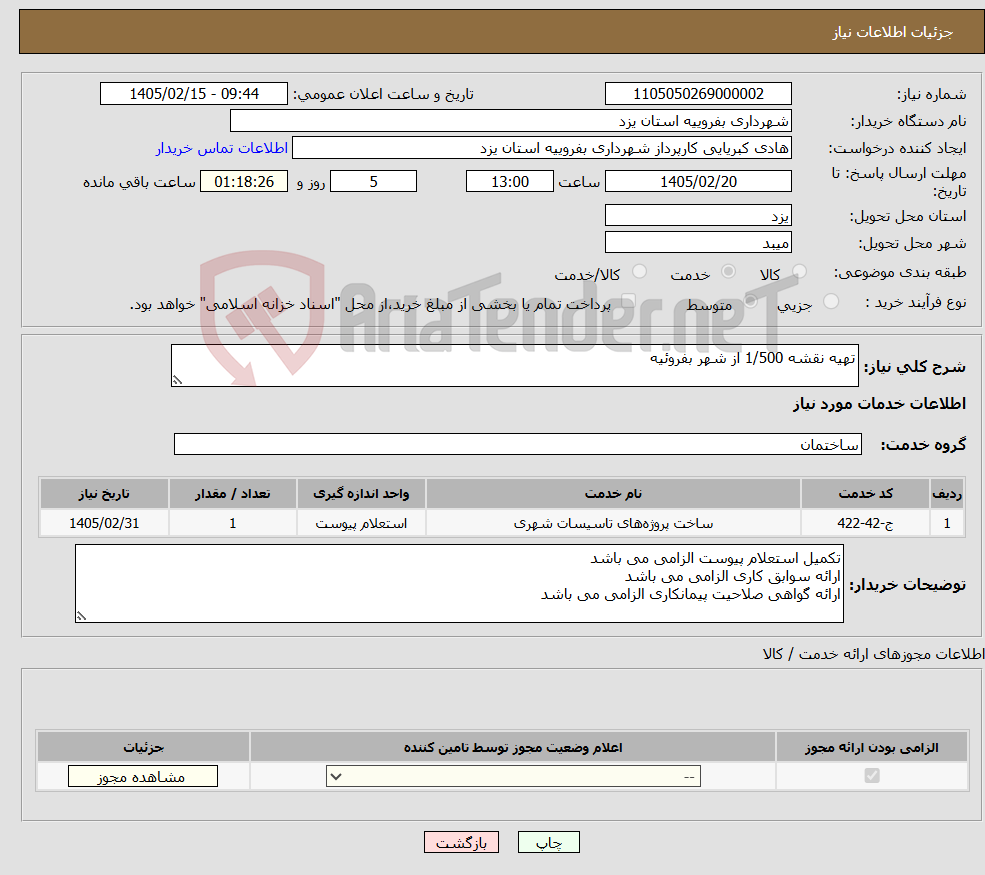This screenshot has width=985, height=875.
Task: Click the کد خدمت column header
Action: pyautogui.click(x=865, y=494)
